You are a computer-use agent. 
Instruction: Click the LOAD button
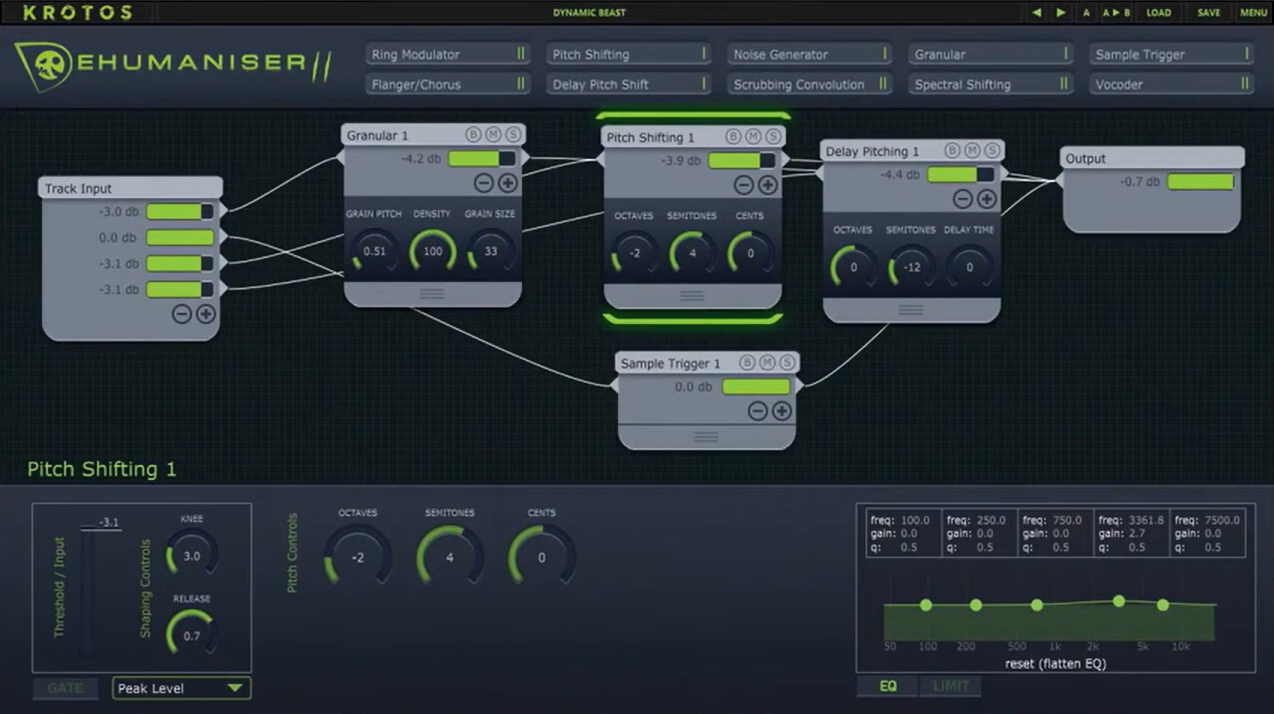pyautogui.click(x=1159, y=13)
